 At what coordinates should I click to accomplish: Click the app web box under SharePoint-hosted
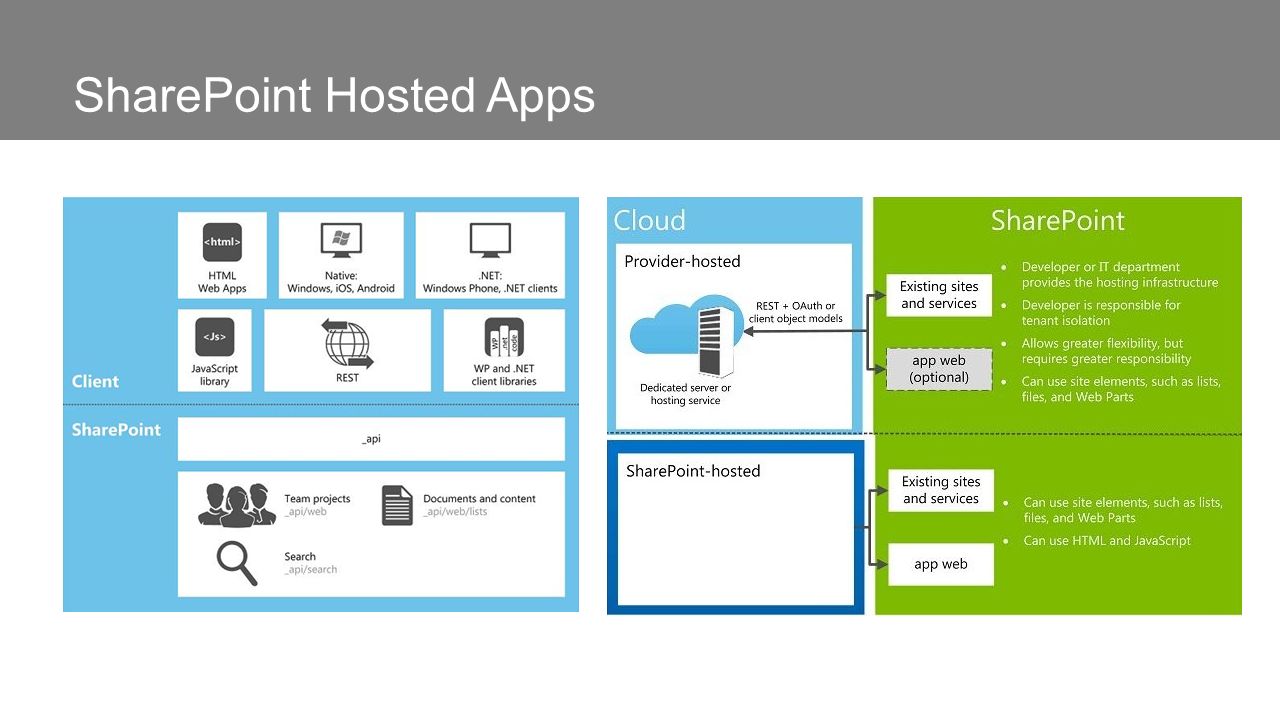pyautogui.click(x=941, y=564)
